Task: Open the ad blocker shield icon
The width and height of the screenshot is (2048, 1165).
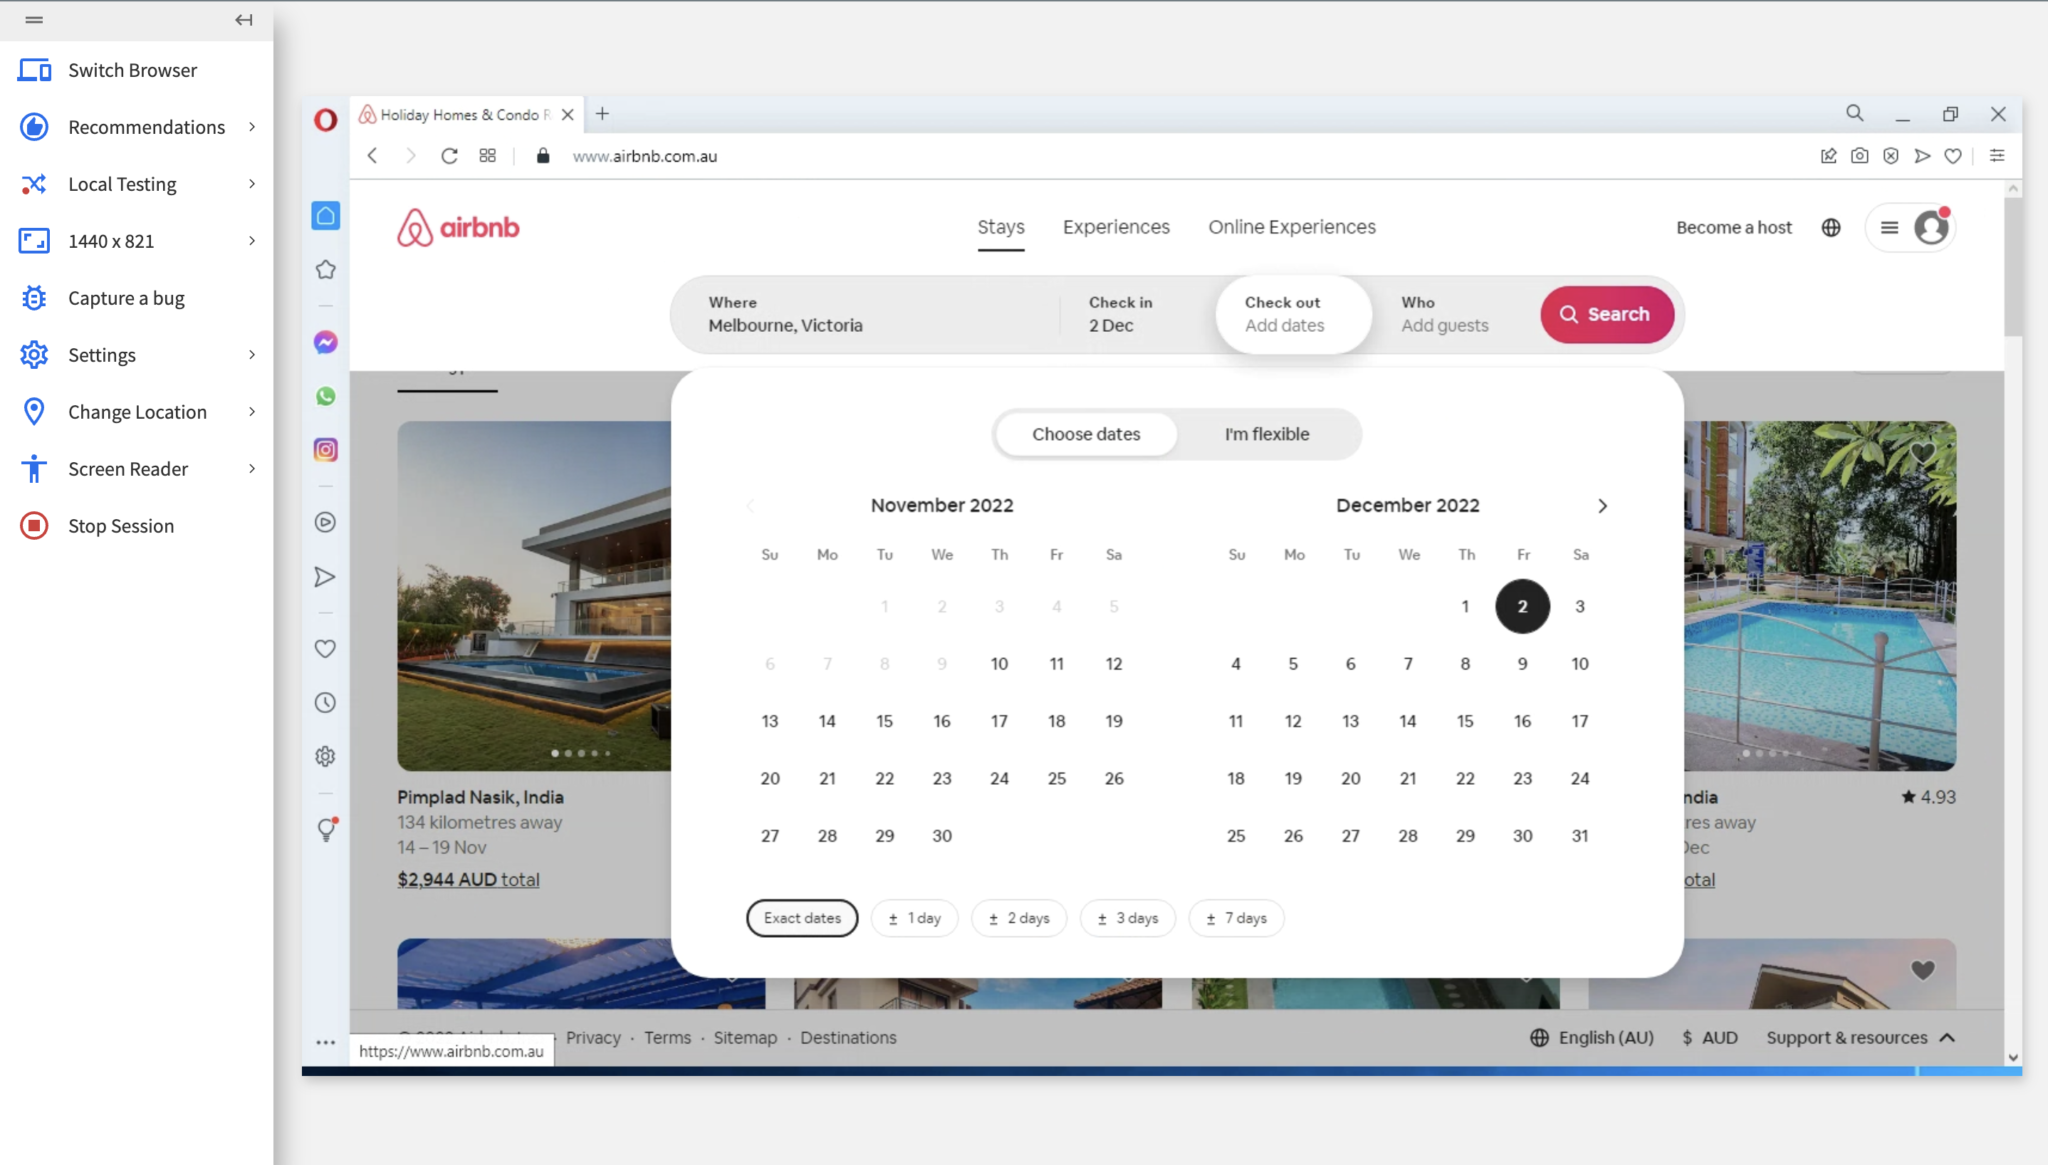Action: pos(1889,155)
